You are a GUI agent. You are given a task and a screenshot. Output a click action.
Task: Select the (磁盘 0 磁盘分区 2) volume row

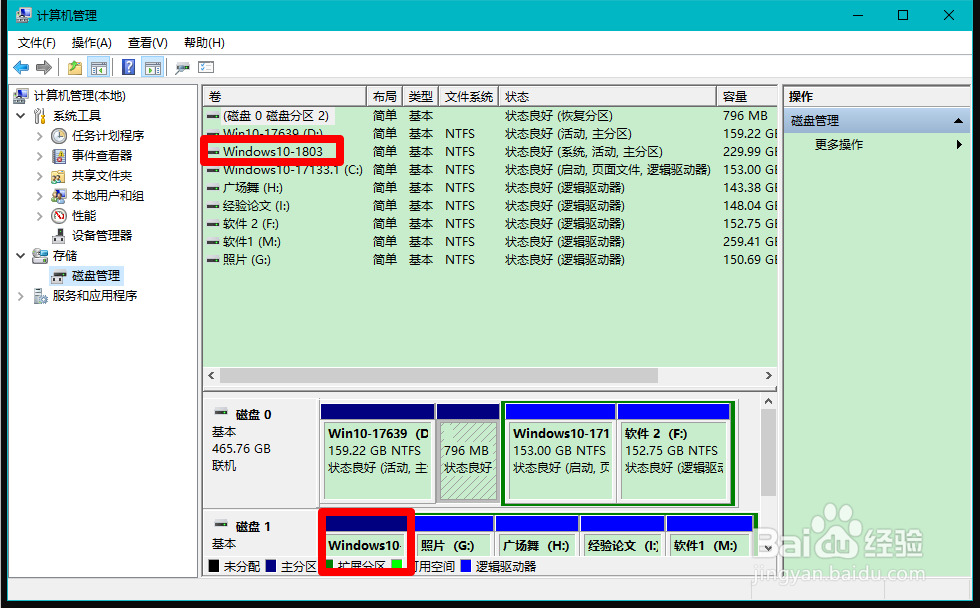coord(490,116)
